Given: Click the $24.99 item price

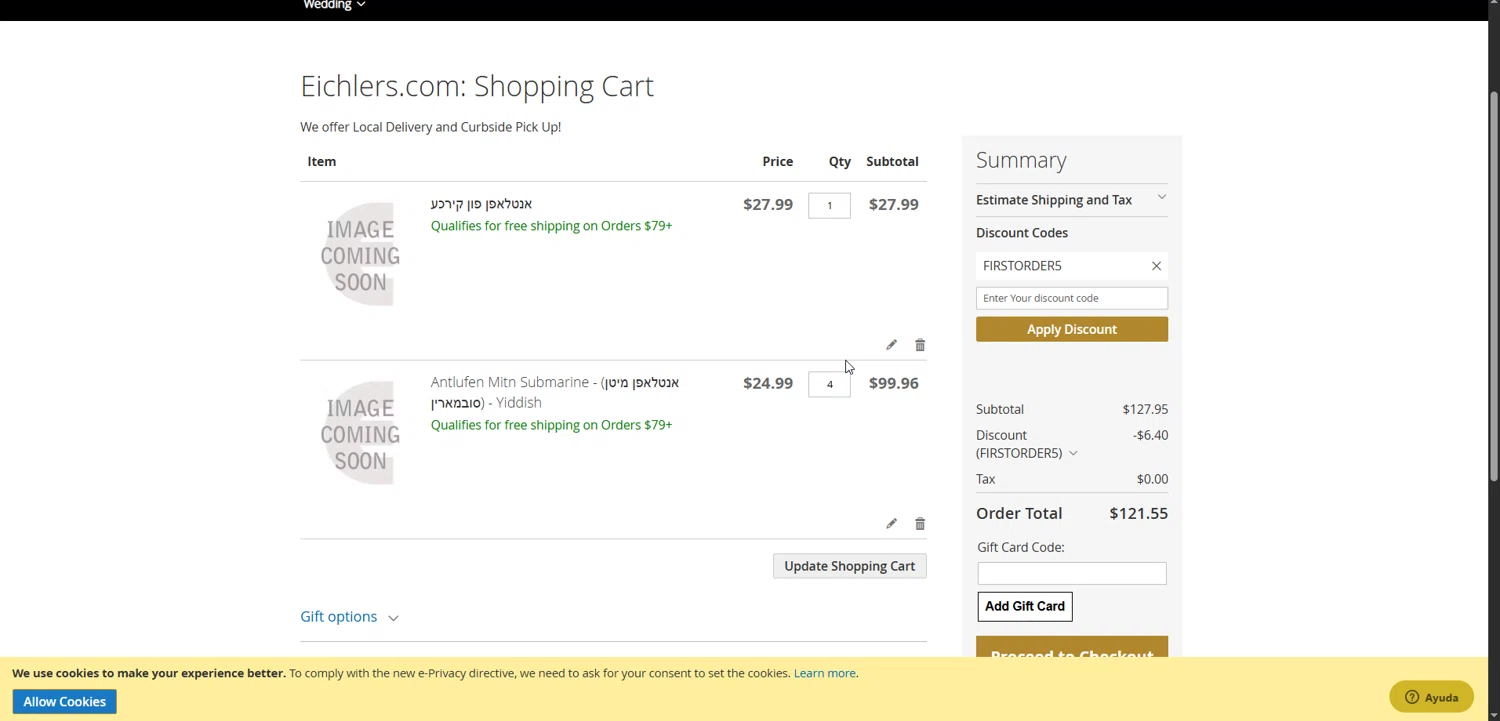Looking at the screenshot, I should coord(767,383).
